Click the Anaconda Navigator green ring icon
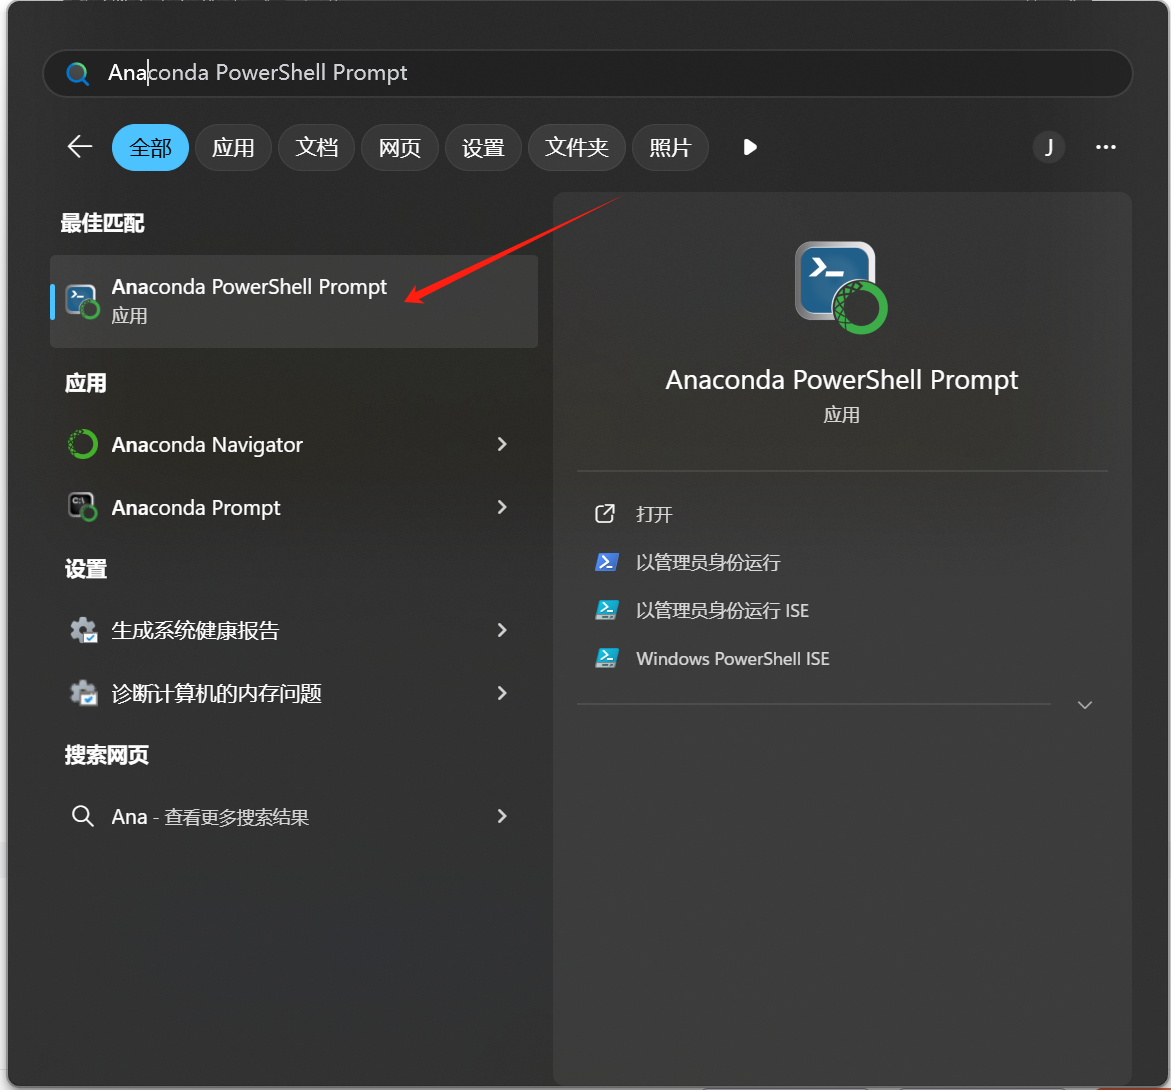1171x1090 pixels. 82,444
